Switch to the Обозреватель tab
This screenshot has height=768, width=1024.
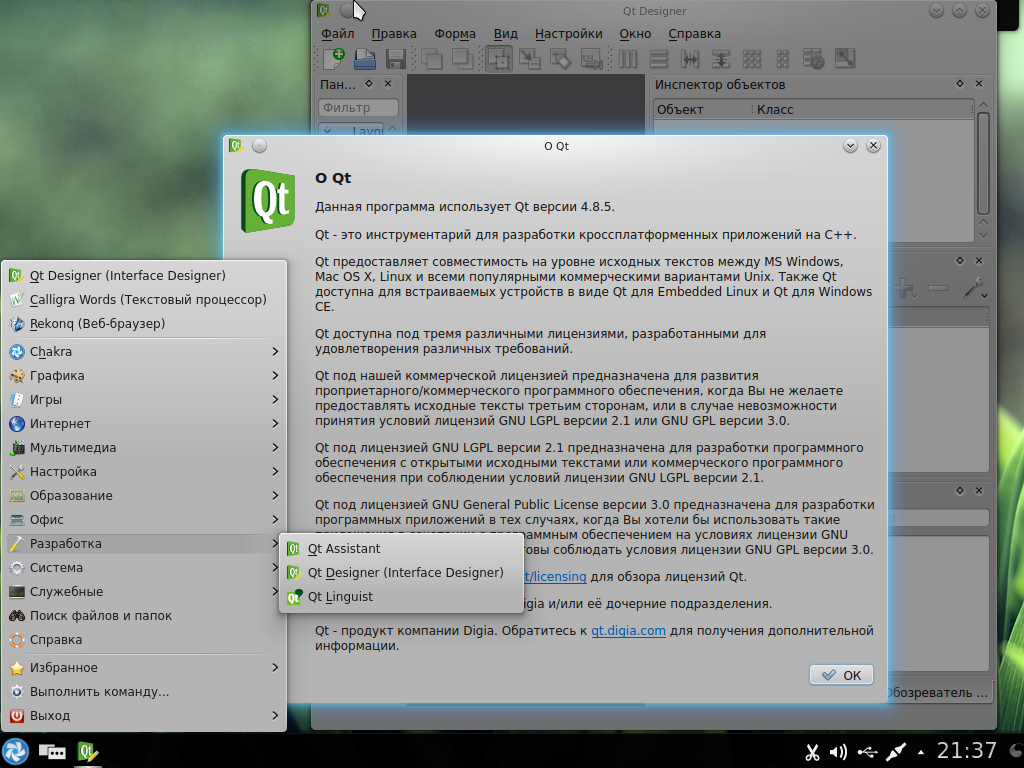pos(937,693)
